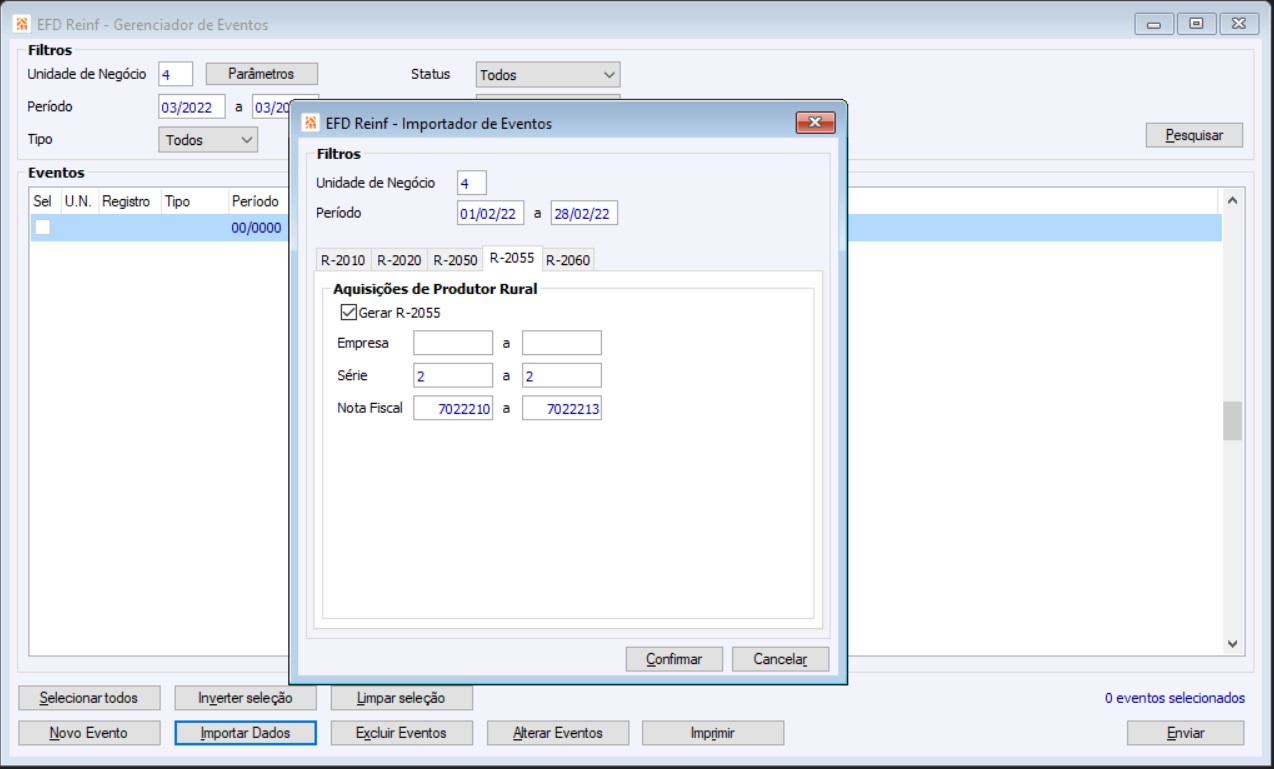Click the Série end field

coord(562,376)
